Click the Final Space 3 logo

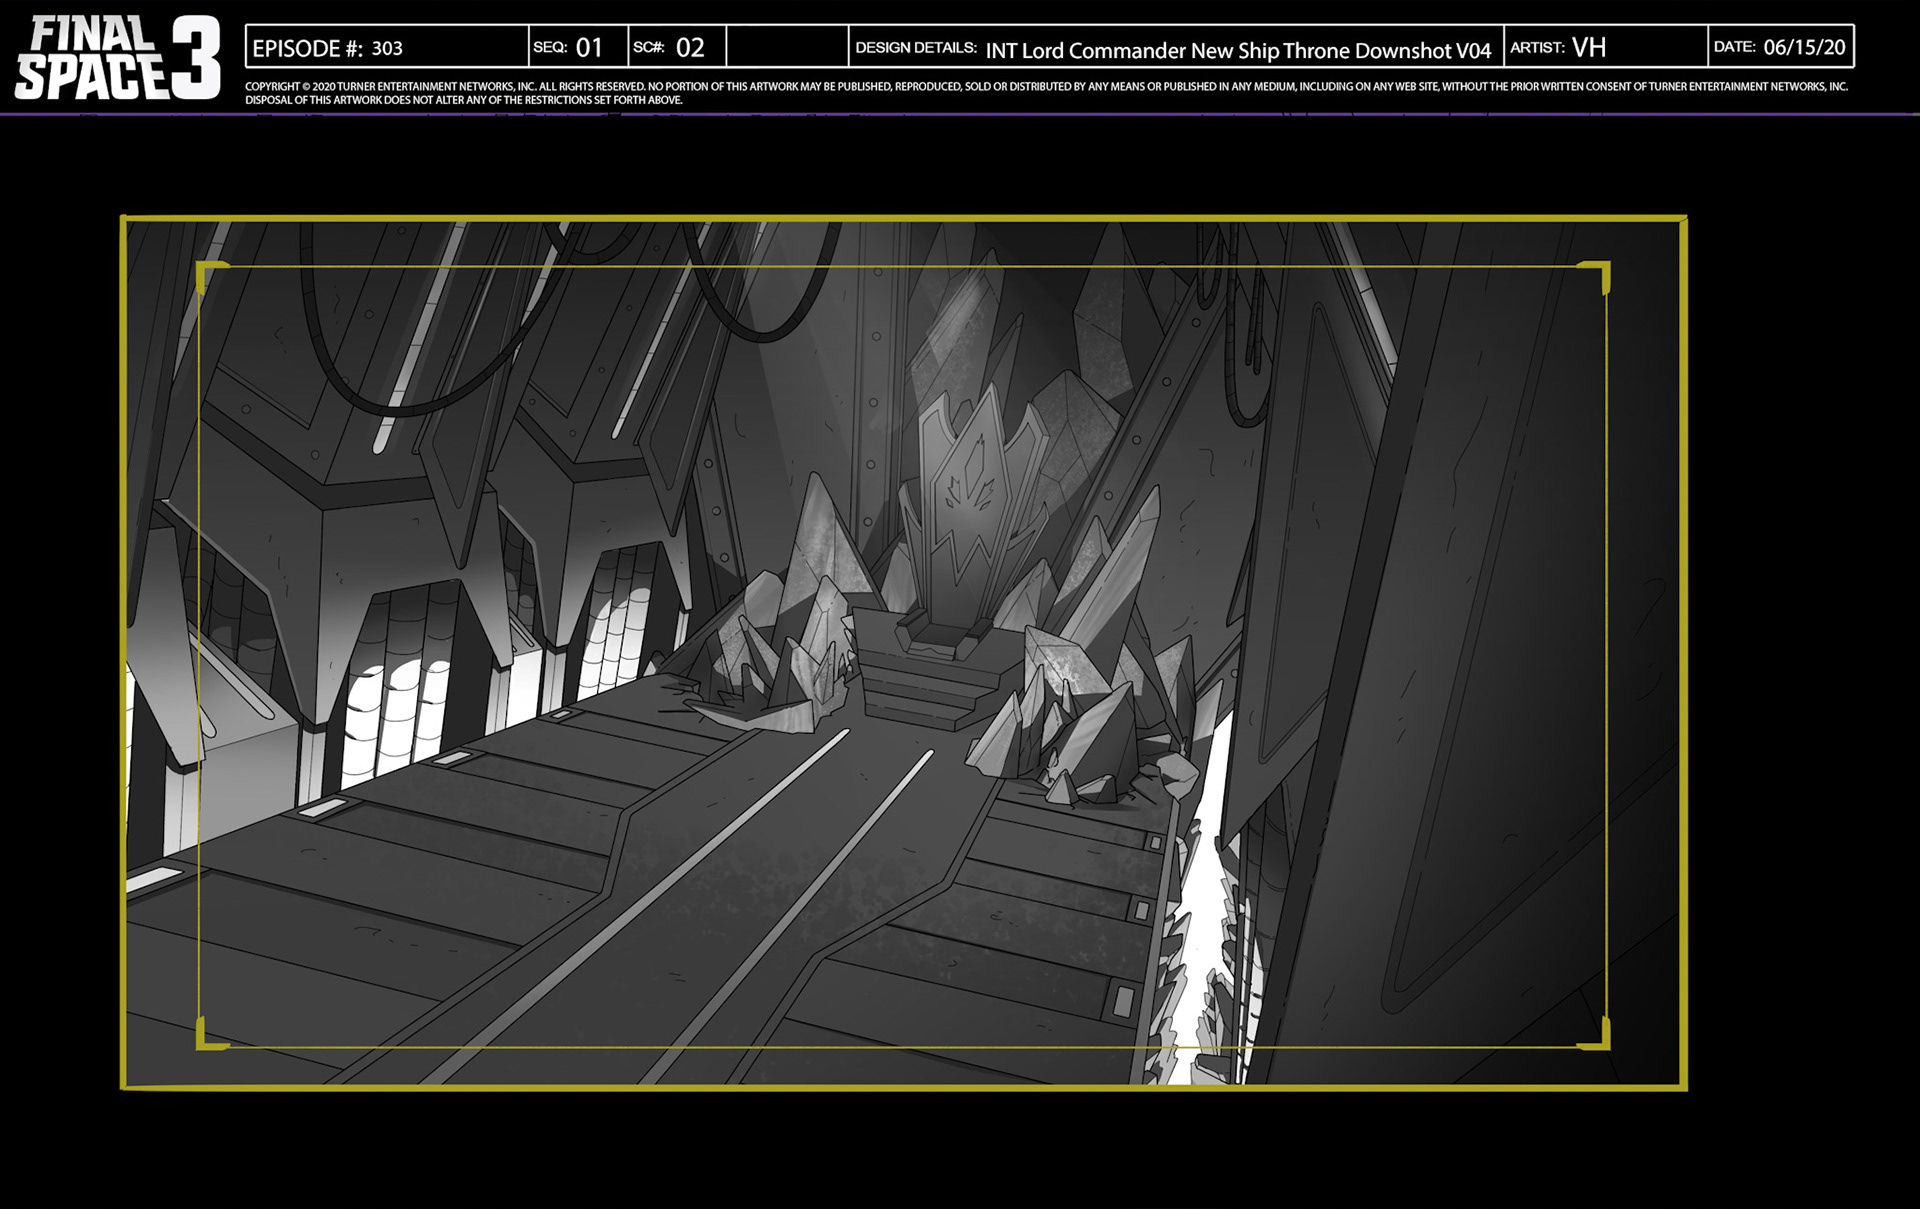[x=116, y=58]
